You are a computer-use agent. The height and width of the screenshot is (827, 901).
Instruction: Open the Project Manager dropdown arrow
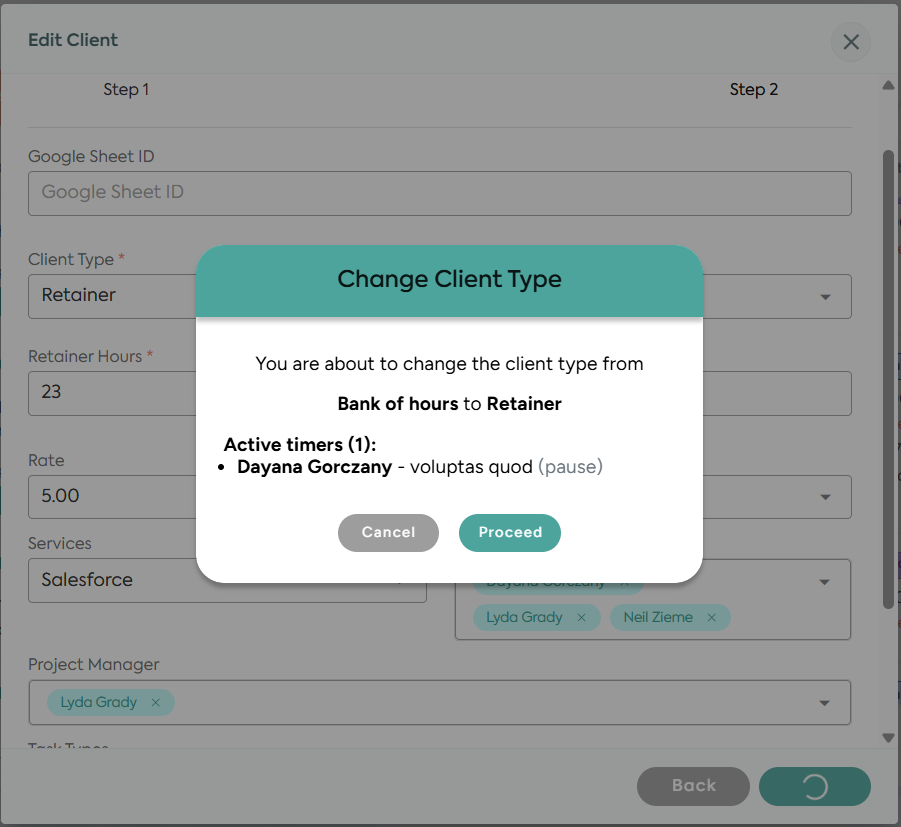(824, 703)
